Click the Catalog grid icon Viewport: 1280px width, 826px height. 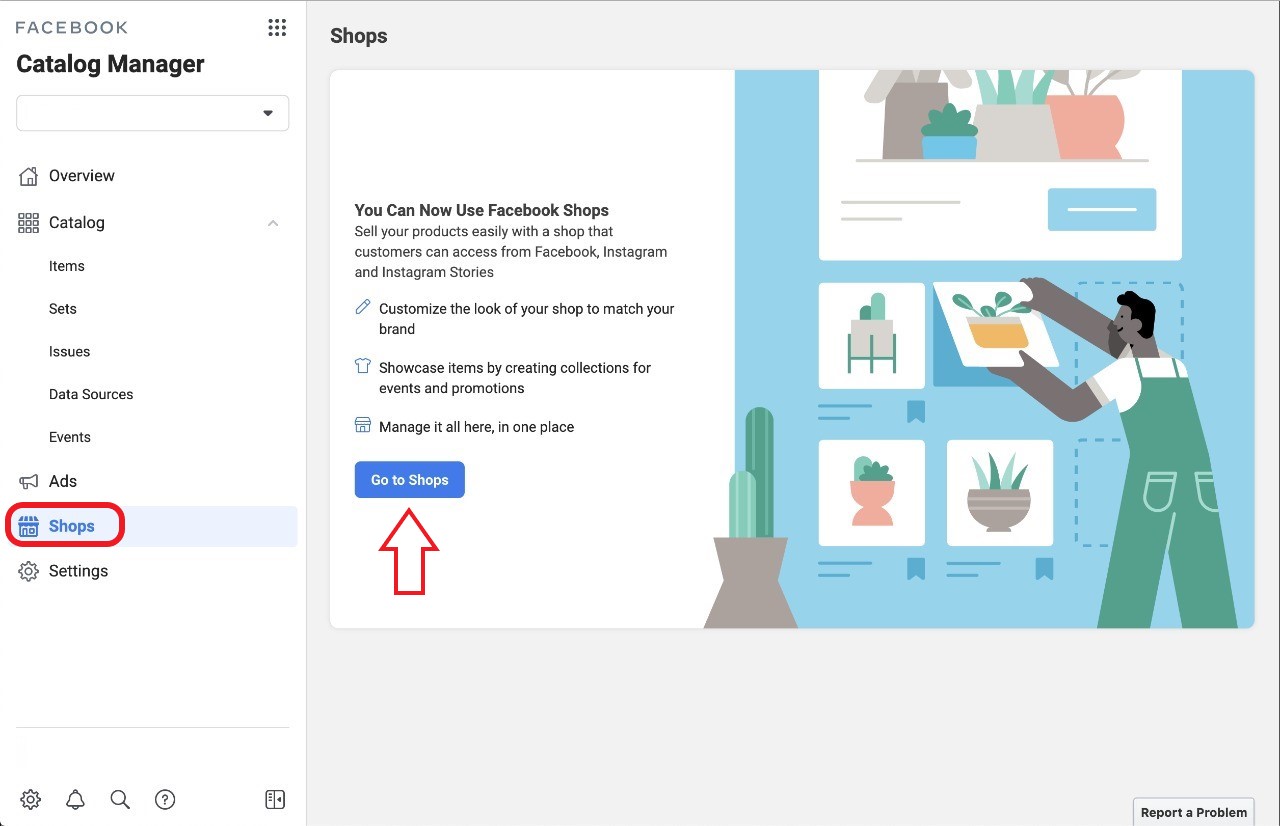29,223
